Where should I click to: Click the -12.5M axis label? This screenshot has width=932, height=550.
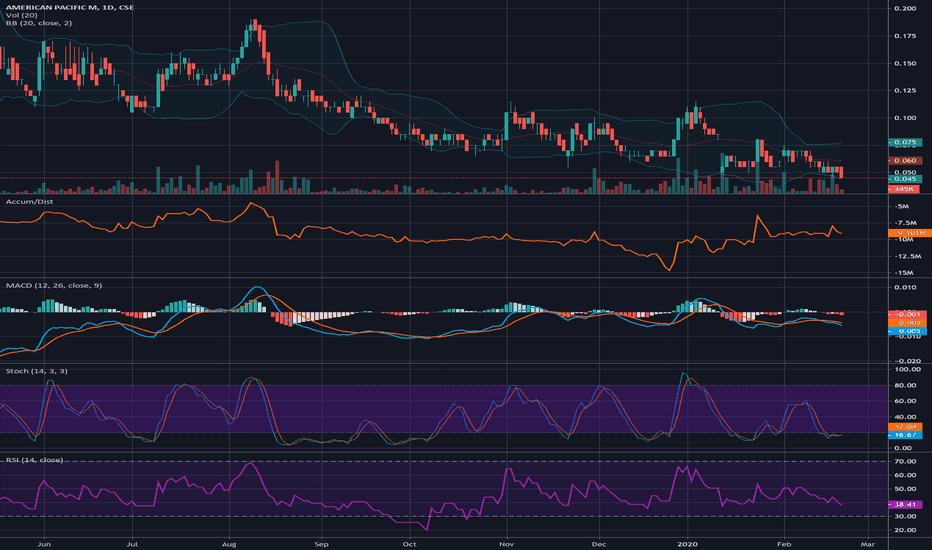coord(907,256)
